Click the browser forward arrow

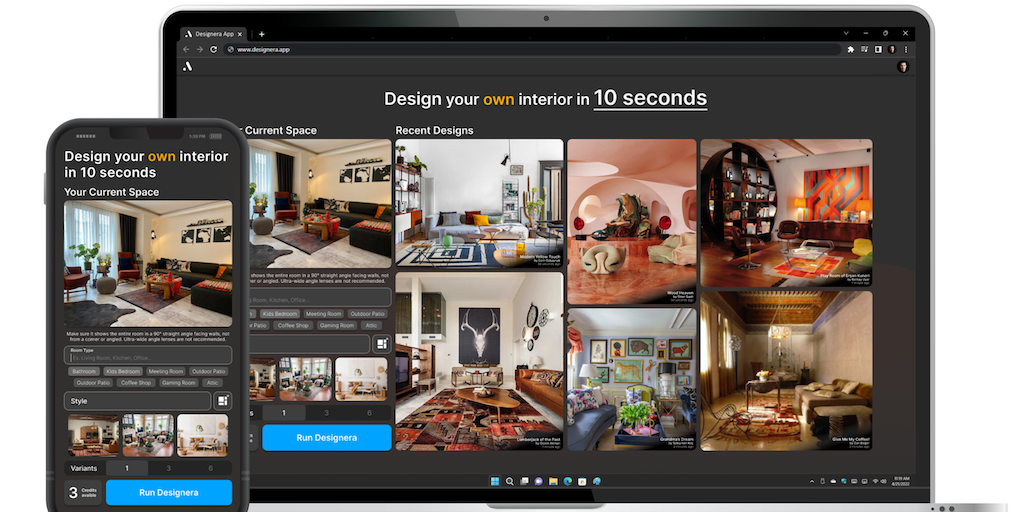(200, 49)
